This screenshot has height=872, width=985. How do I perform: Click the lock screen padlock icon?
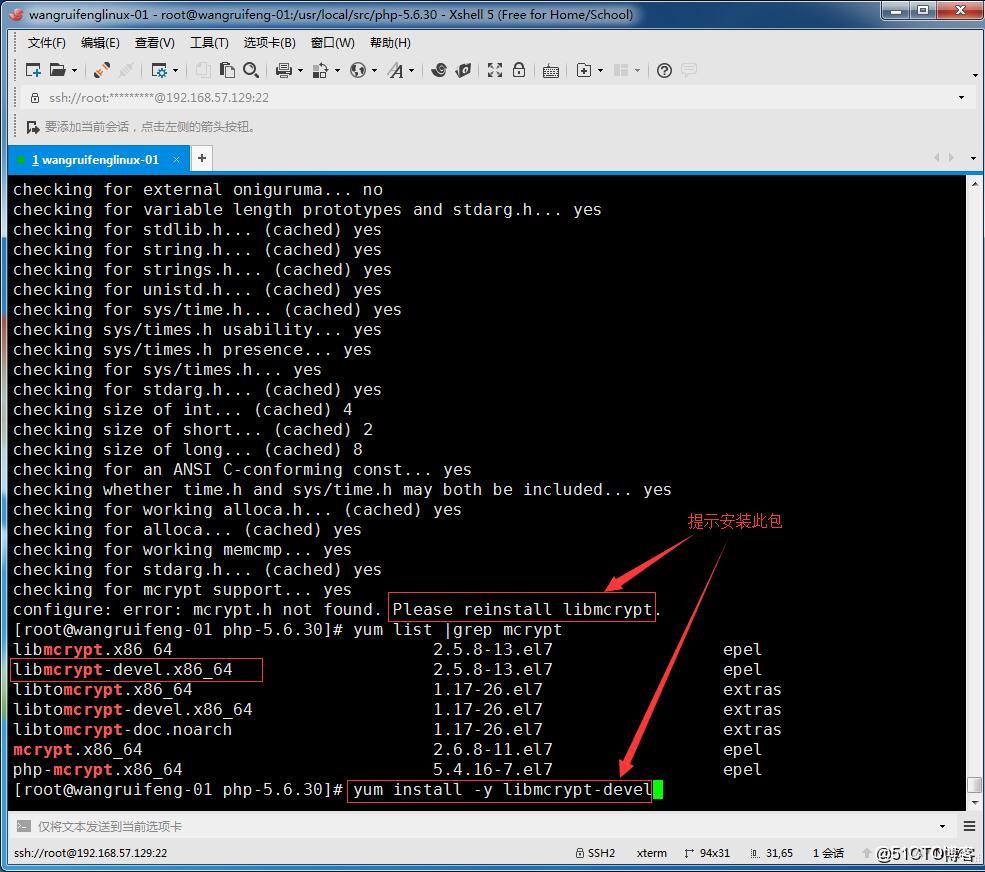click(x=519, y=70)
